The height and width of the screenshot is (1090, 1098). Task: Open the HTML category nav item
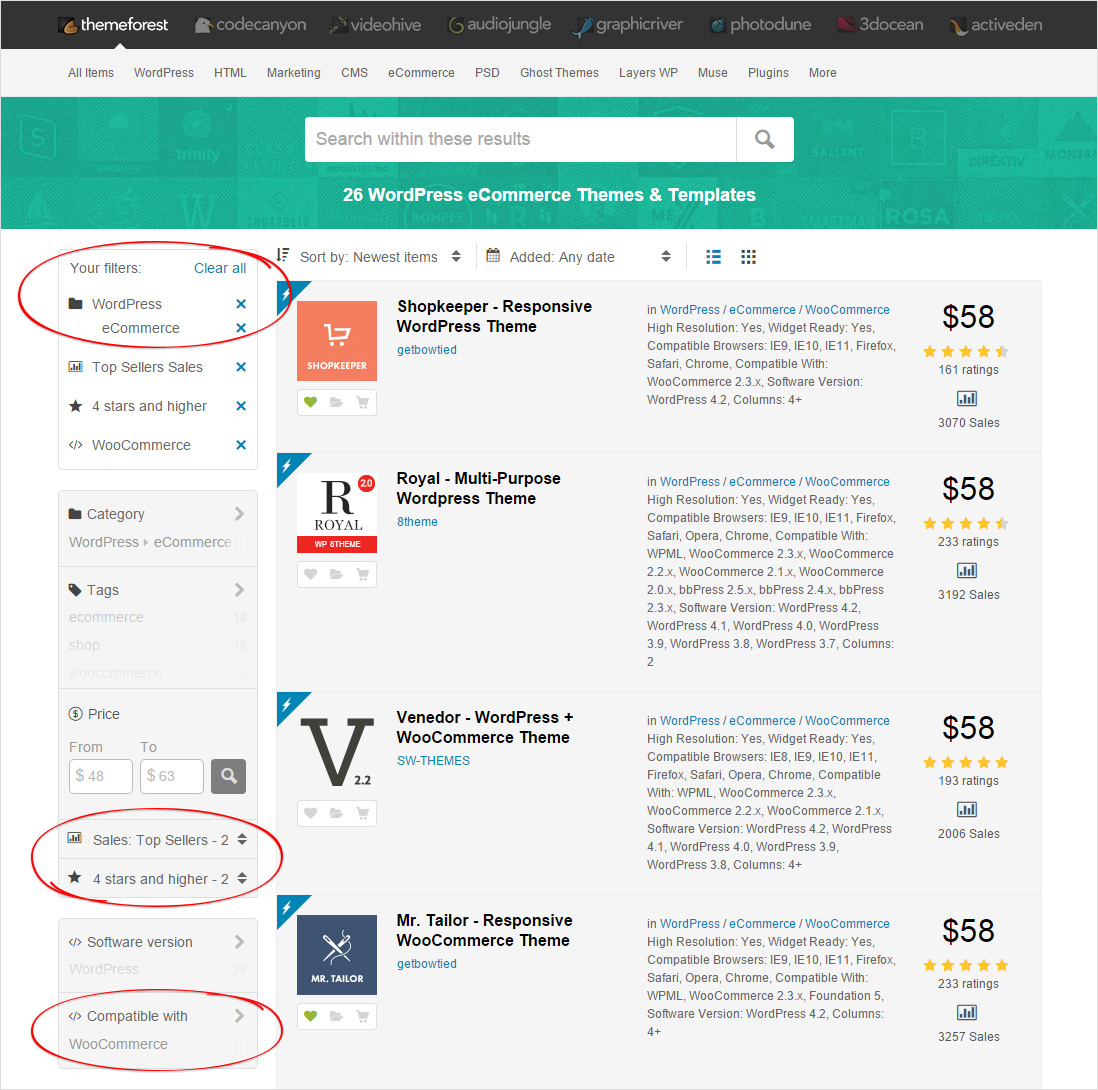230,73
